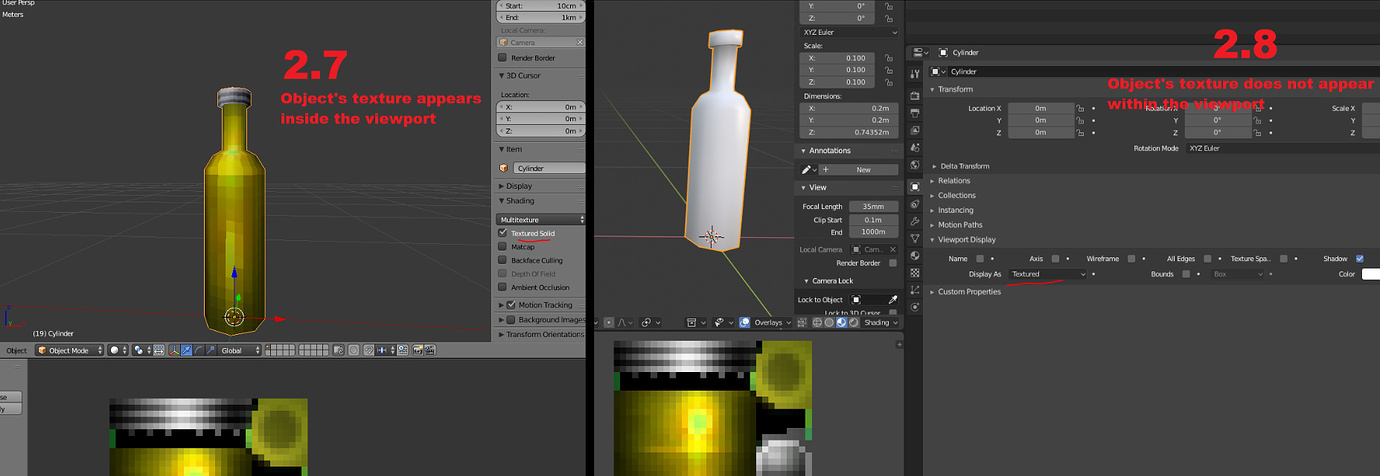
Task: Enable the All Edges checkbox
Action: pyautogui.click(x=1208, y=258)
